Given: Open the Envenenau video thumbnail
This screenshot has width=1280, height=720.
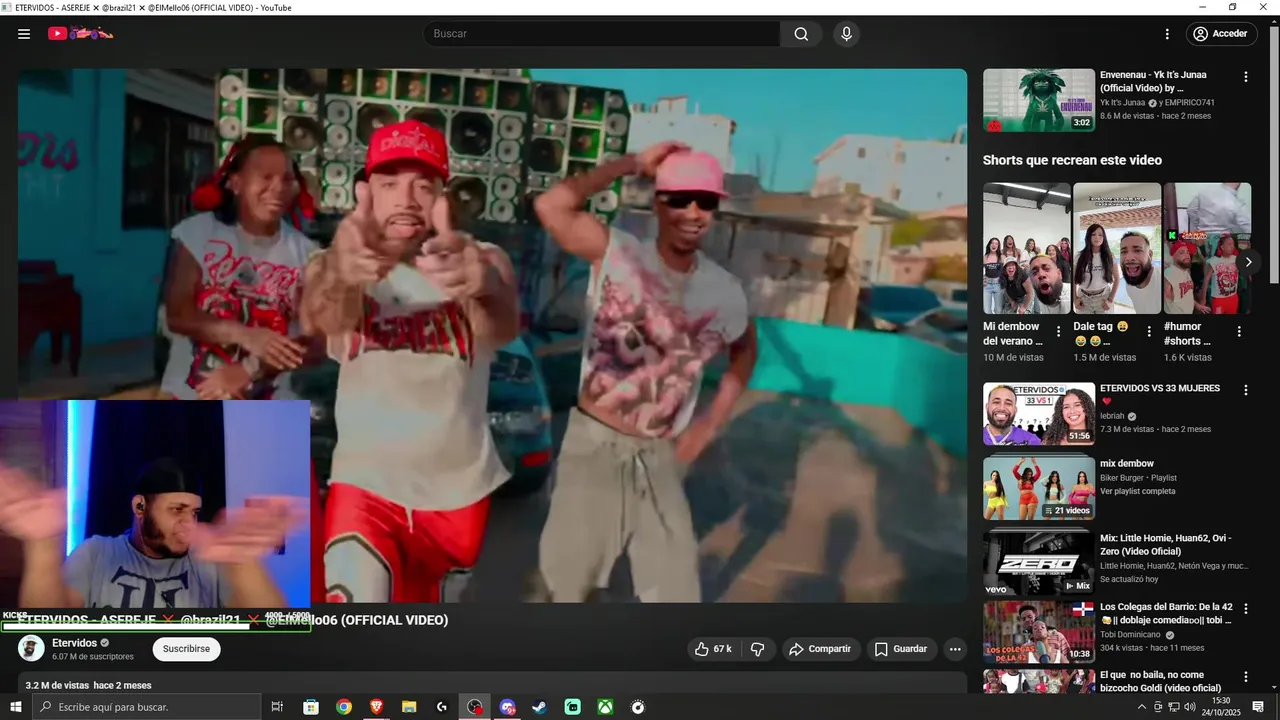Looking at the screenshot, I should click(1039, 100).
